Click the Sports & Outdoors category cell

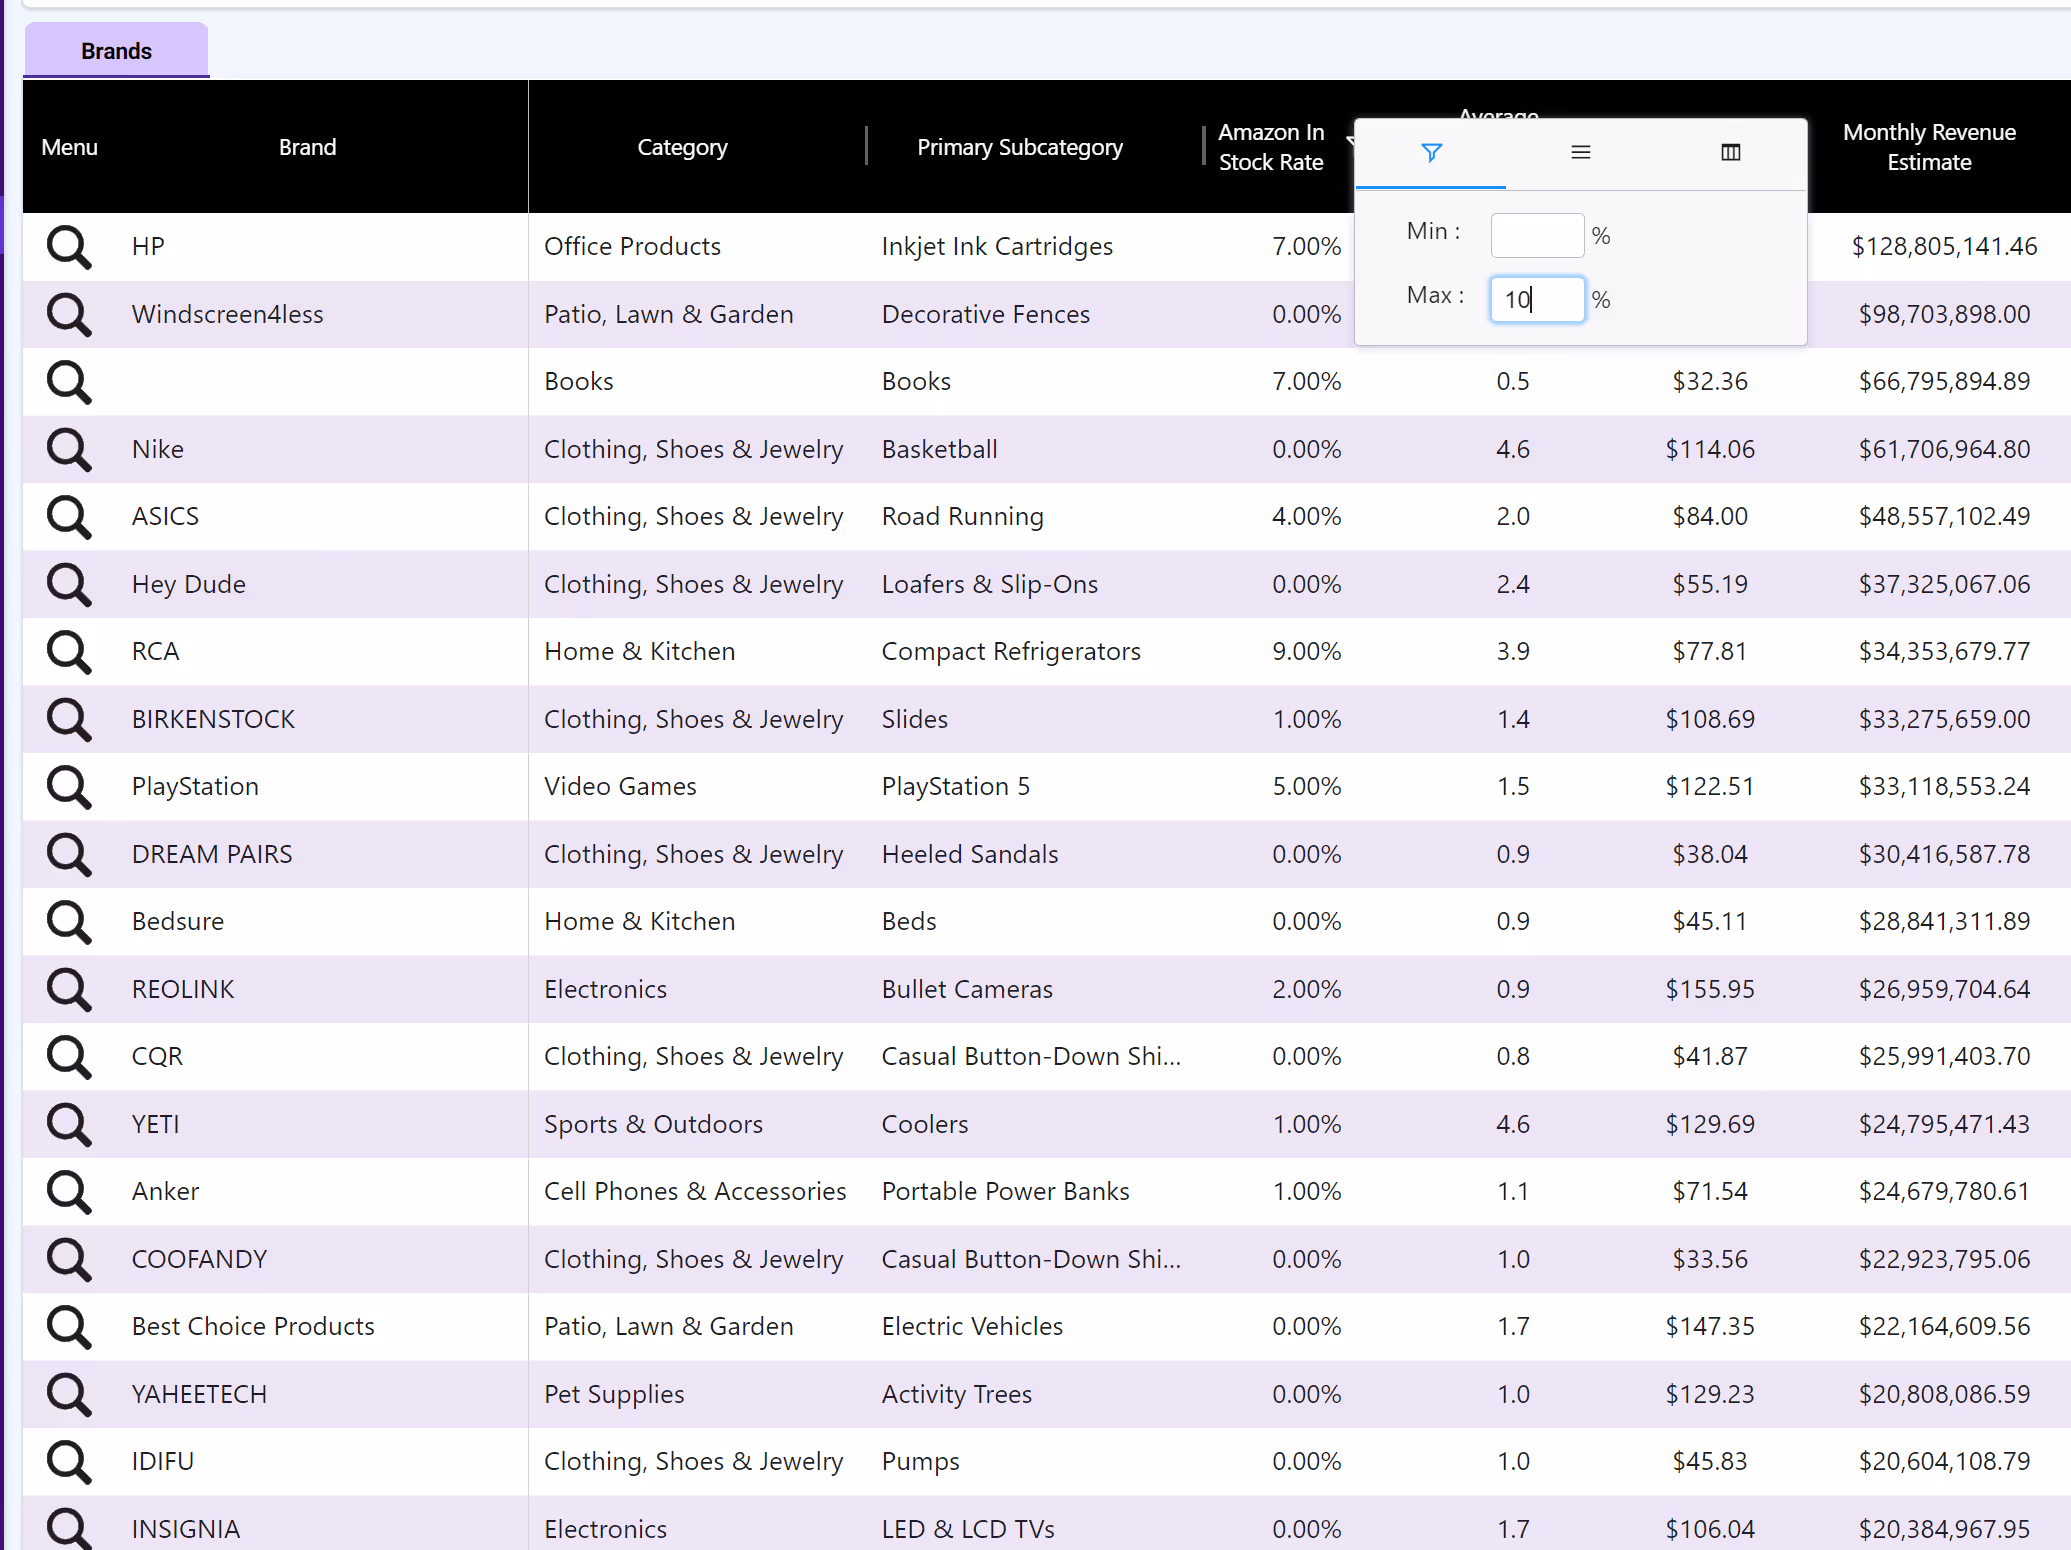pyautogui.click(x=653, y=1124)
